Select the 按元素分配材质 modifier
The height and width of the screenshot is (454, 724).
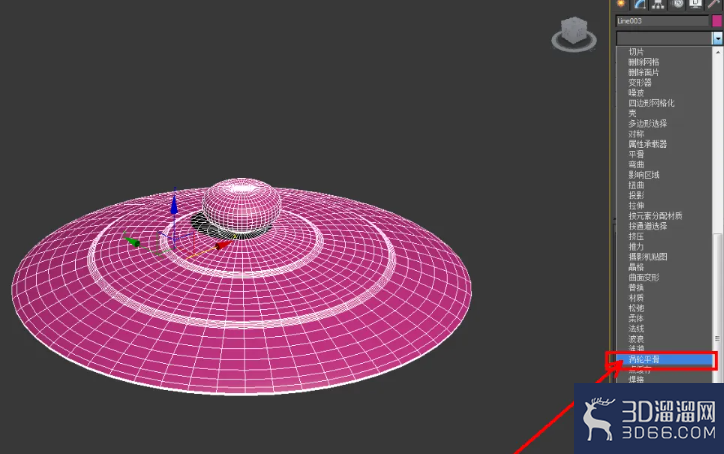click(655, 216)
